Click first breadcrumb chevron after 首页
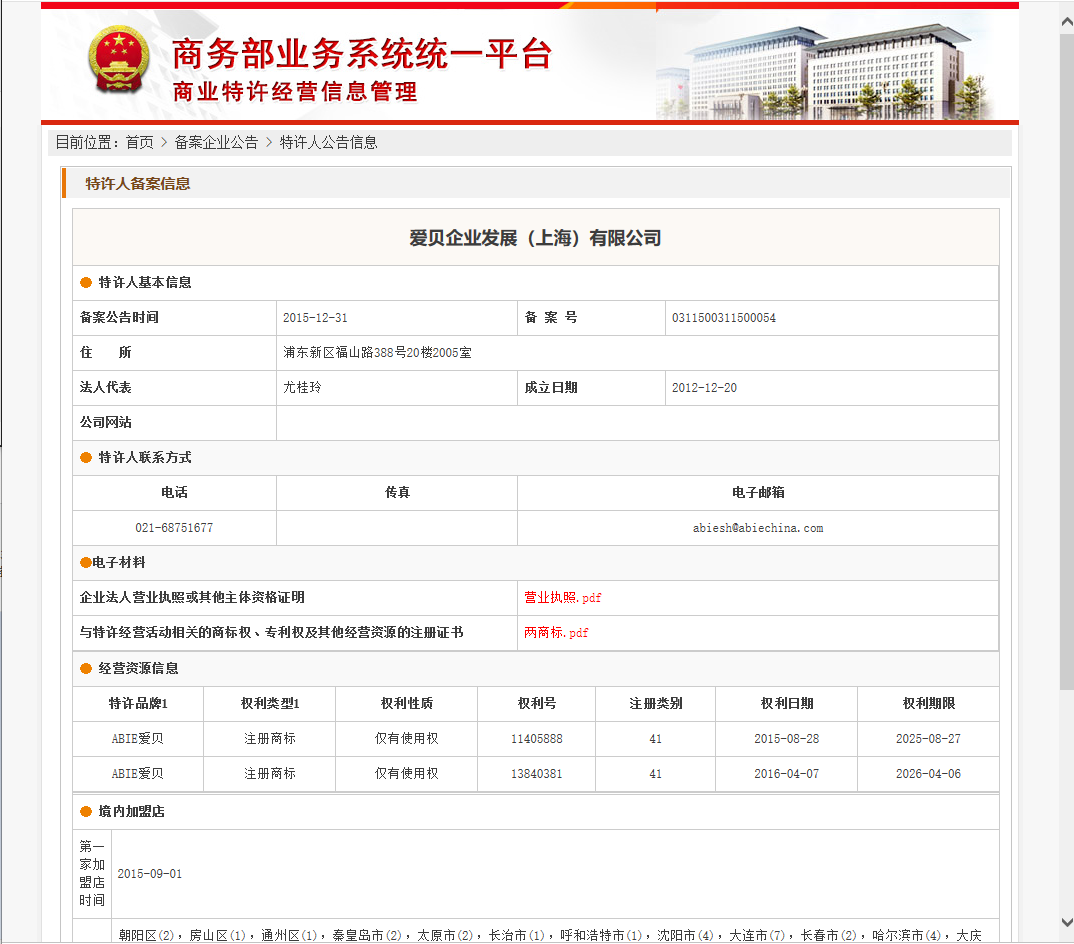 pos(164,142)
